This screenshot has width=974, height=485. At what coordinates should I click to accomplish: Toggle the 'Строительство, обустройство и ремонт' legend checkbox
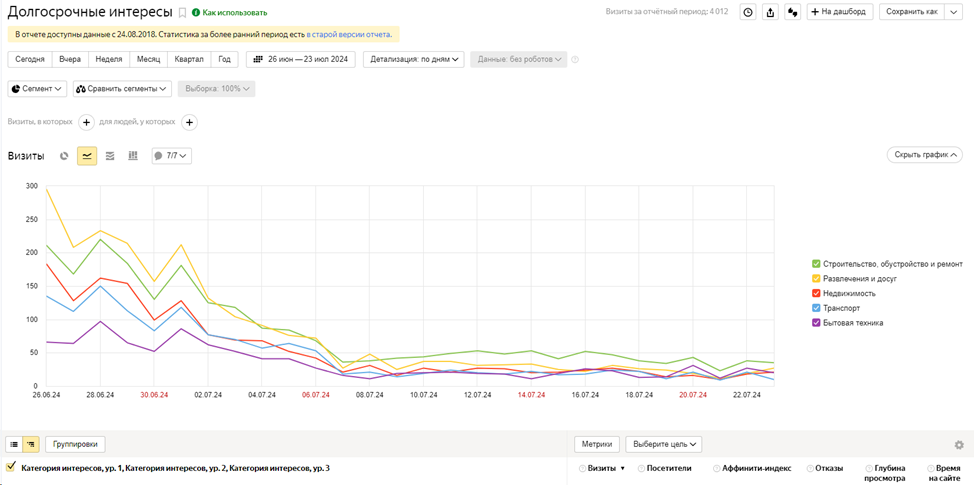click(817, 264)
